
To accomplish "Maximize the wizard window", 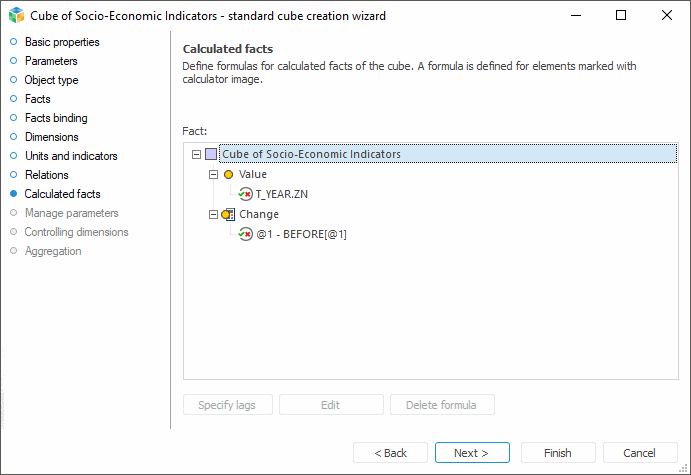I will pos(621,16).
